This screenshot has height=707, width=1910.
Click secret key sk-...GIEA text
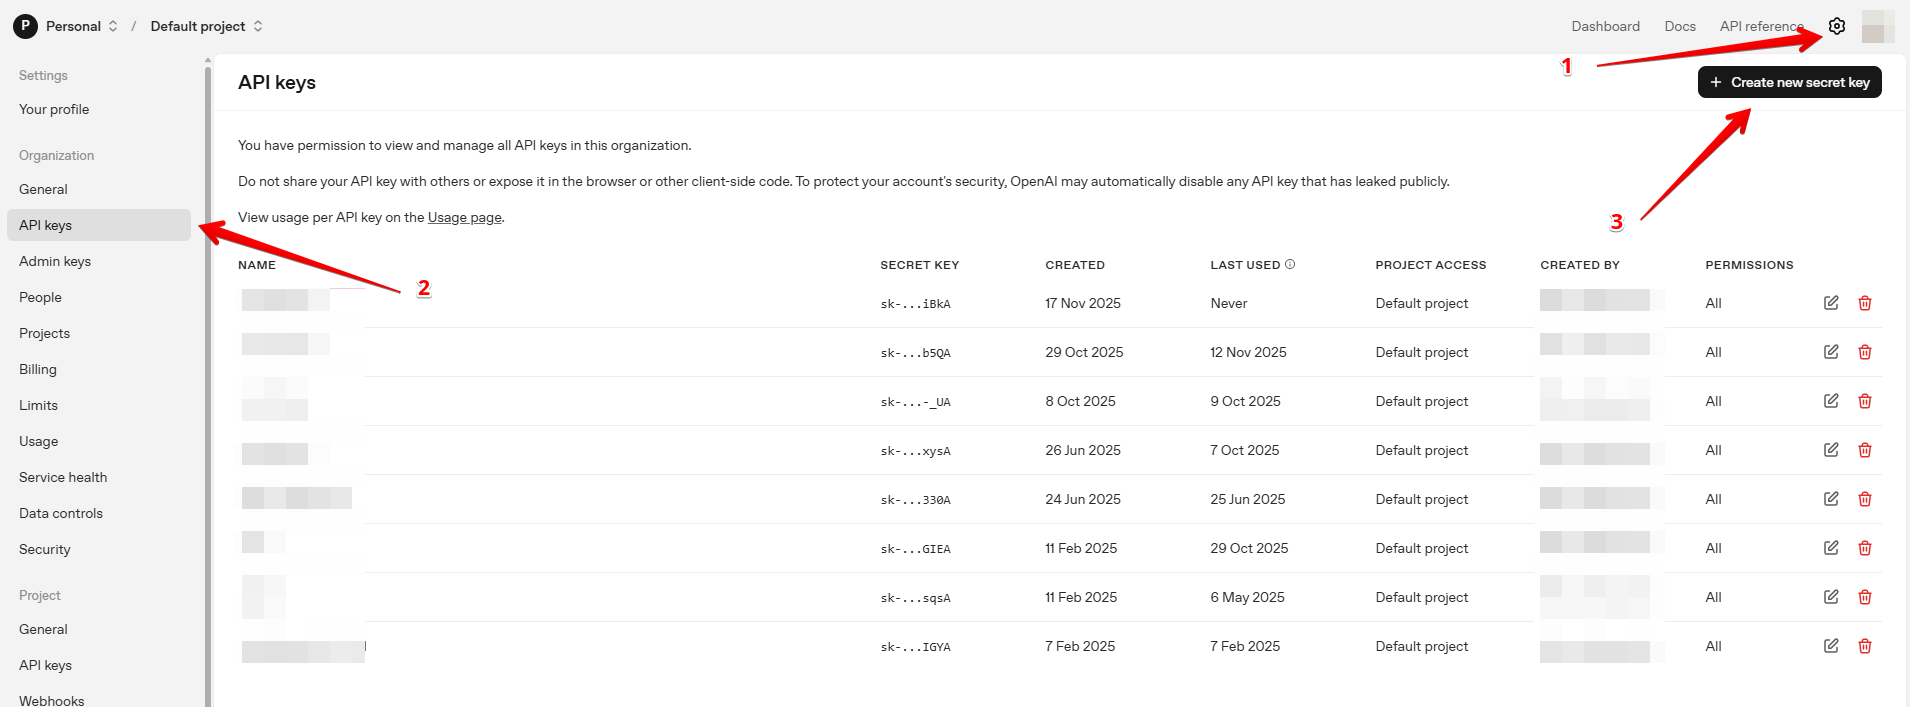coord(915,549)
